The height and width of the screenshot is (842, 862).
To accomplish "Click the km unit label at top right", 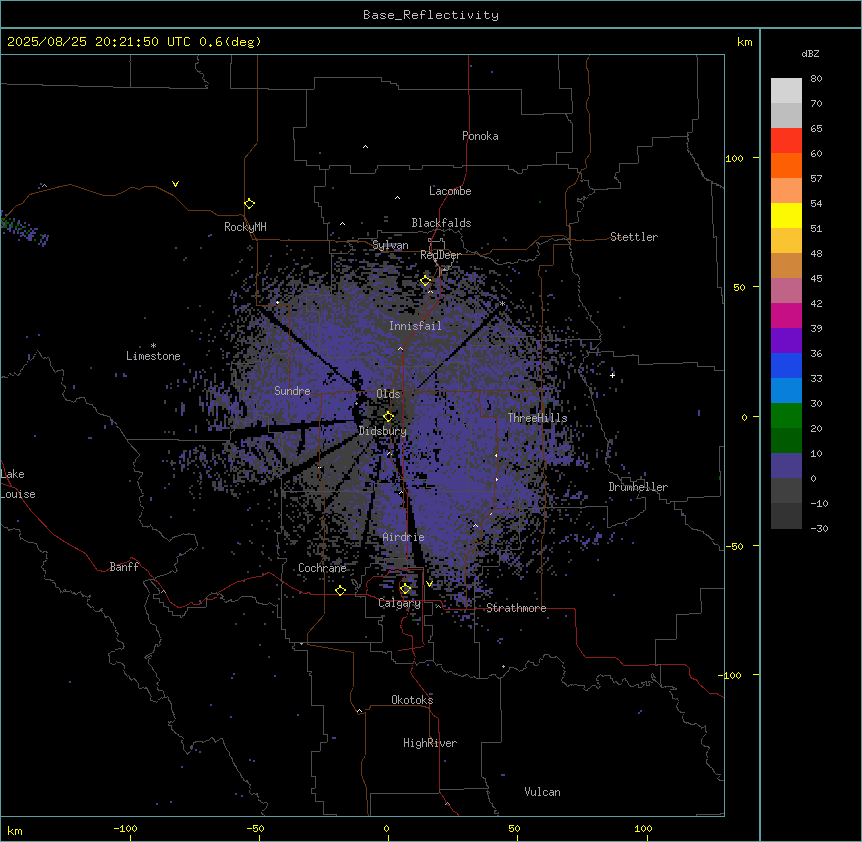I will (745, 42).
